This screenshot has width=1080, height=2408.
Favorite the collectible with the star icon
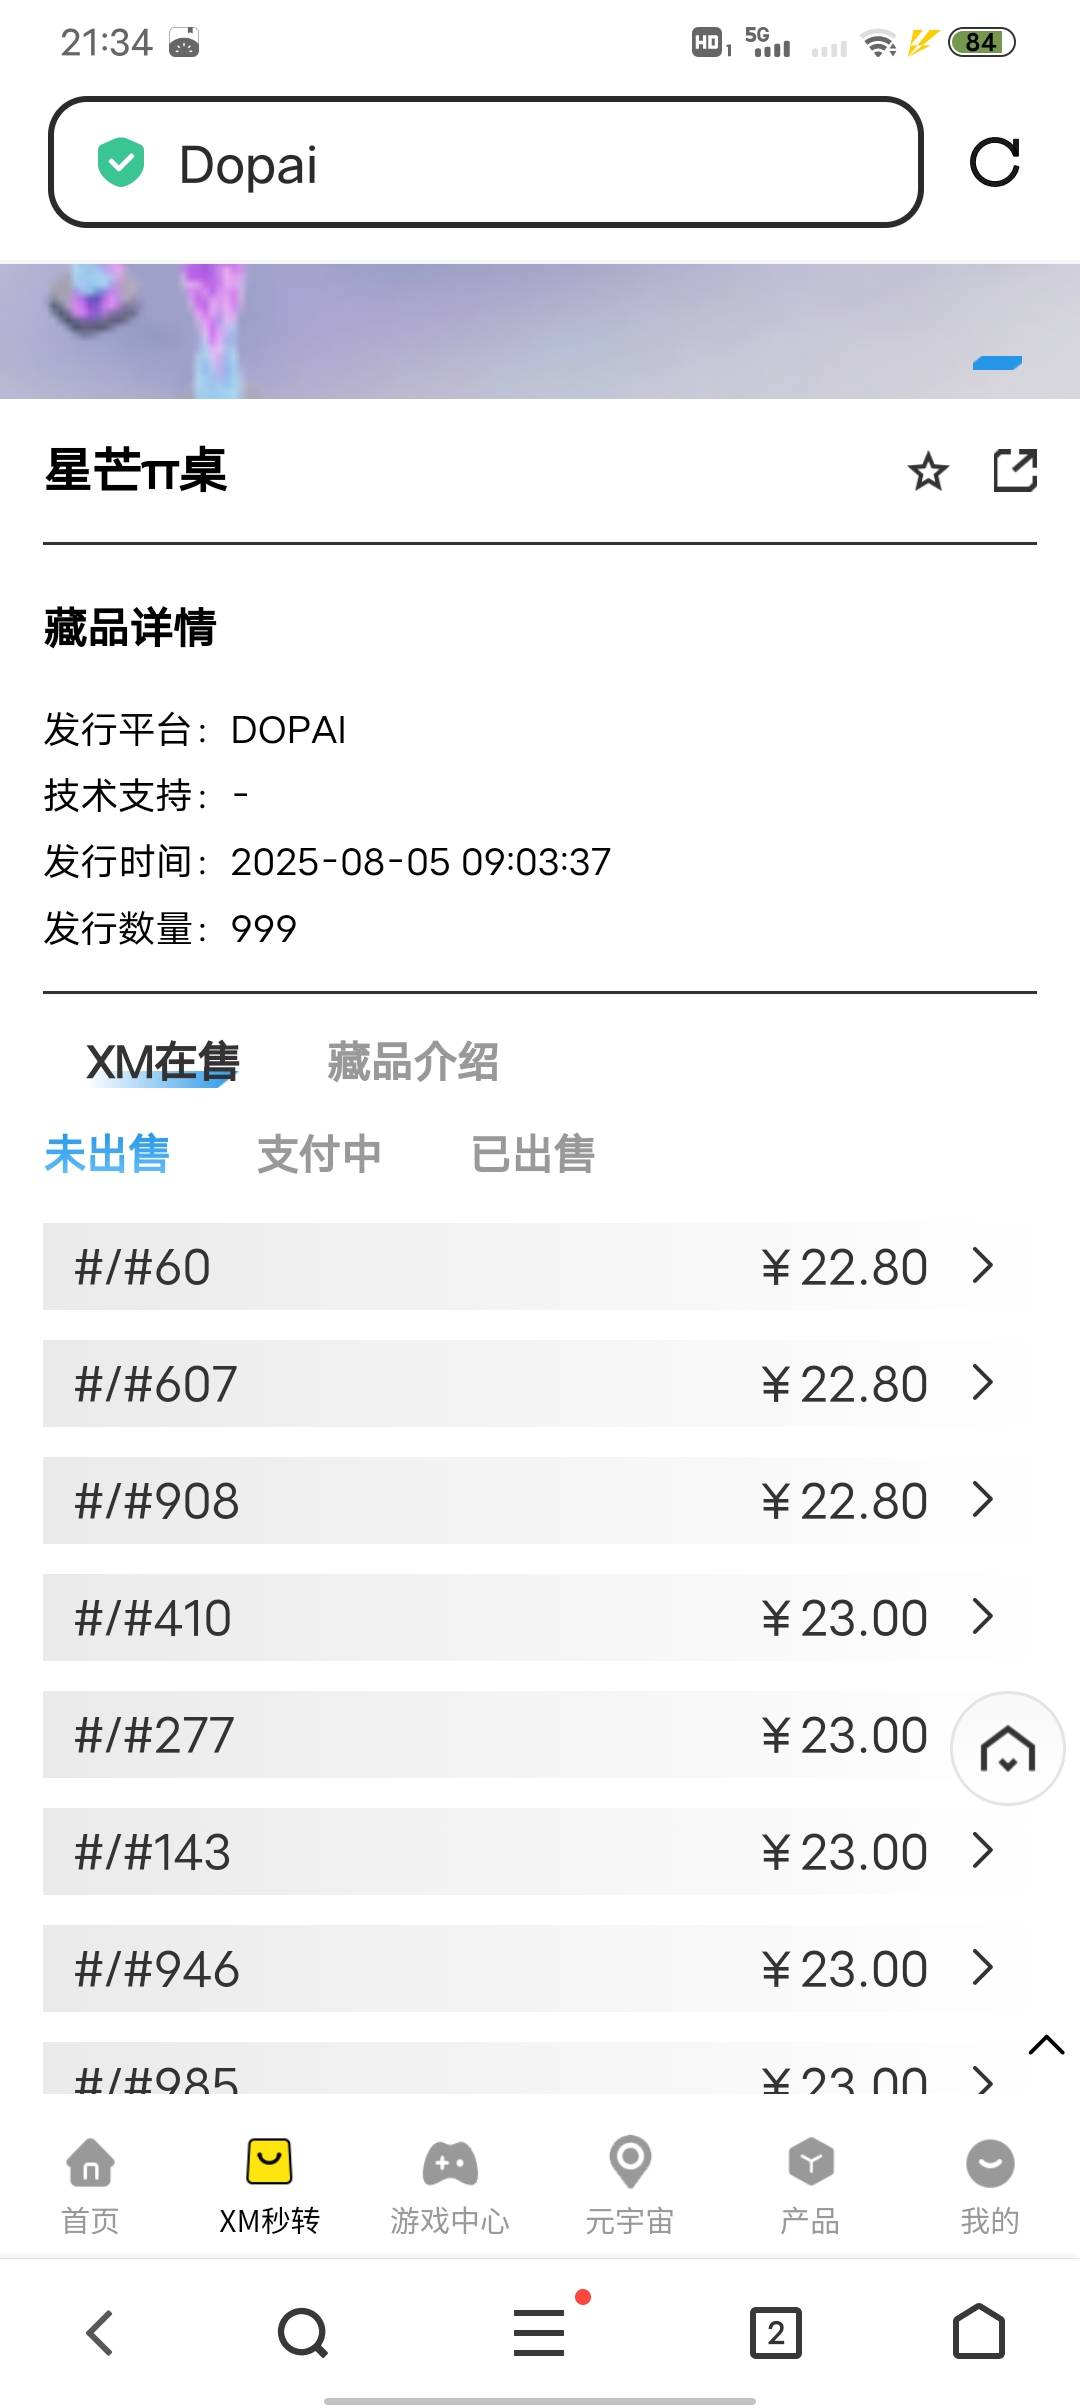tap(928, 471)
